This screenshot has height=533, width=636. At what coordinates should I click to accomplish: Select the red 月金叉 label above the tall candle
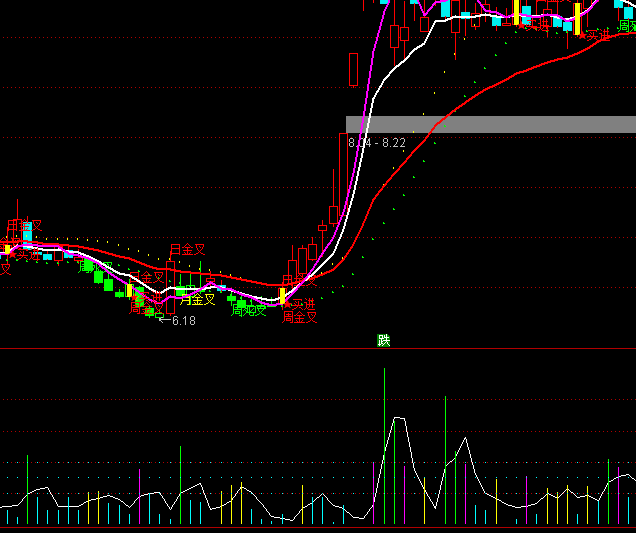coord(187,249)
